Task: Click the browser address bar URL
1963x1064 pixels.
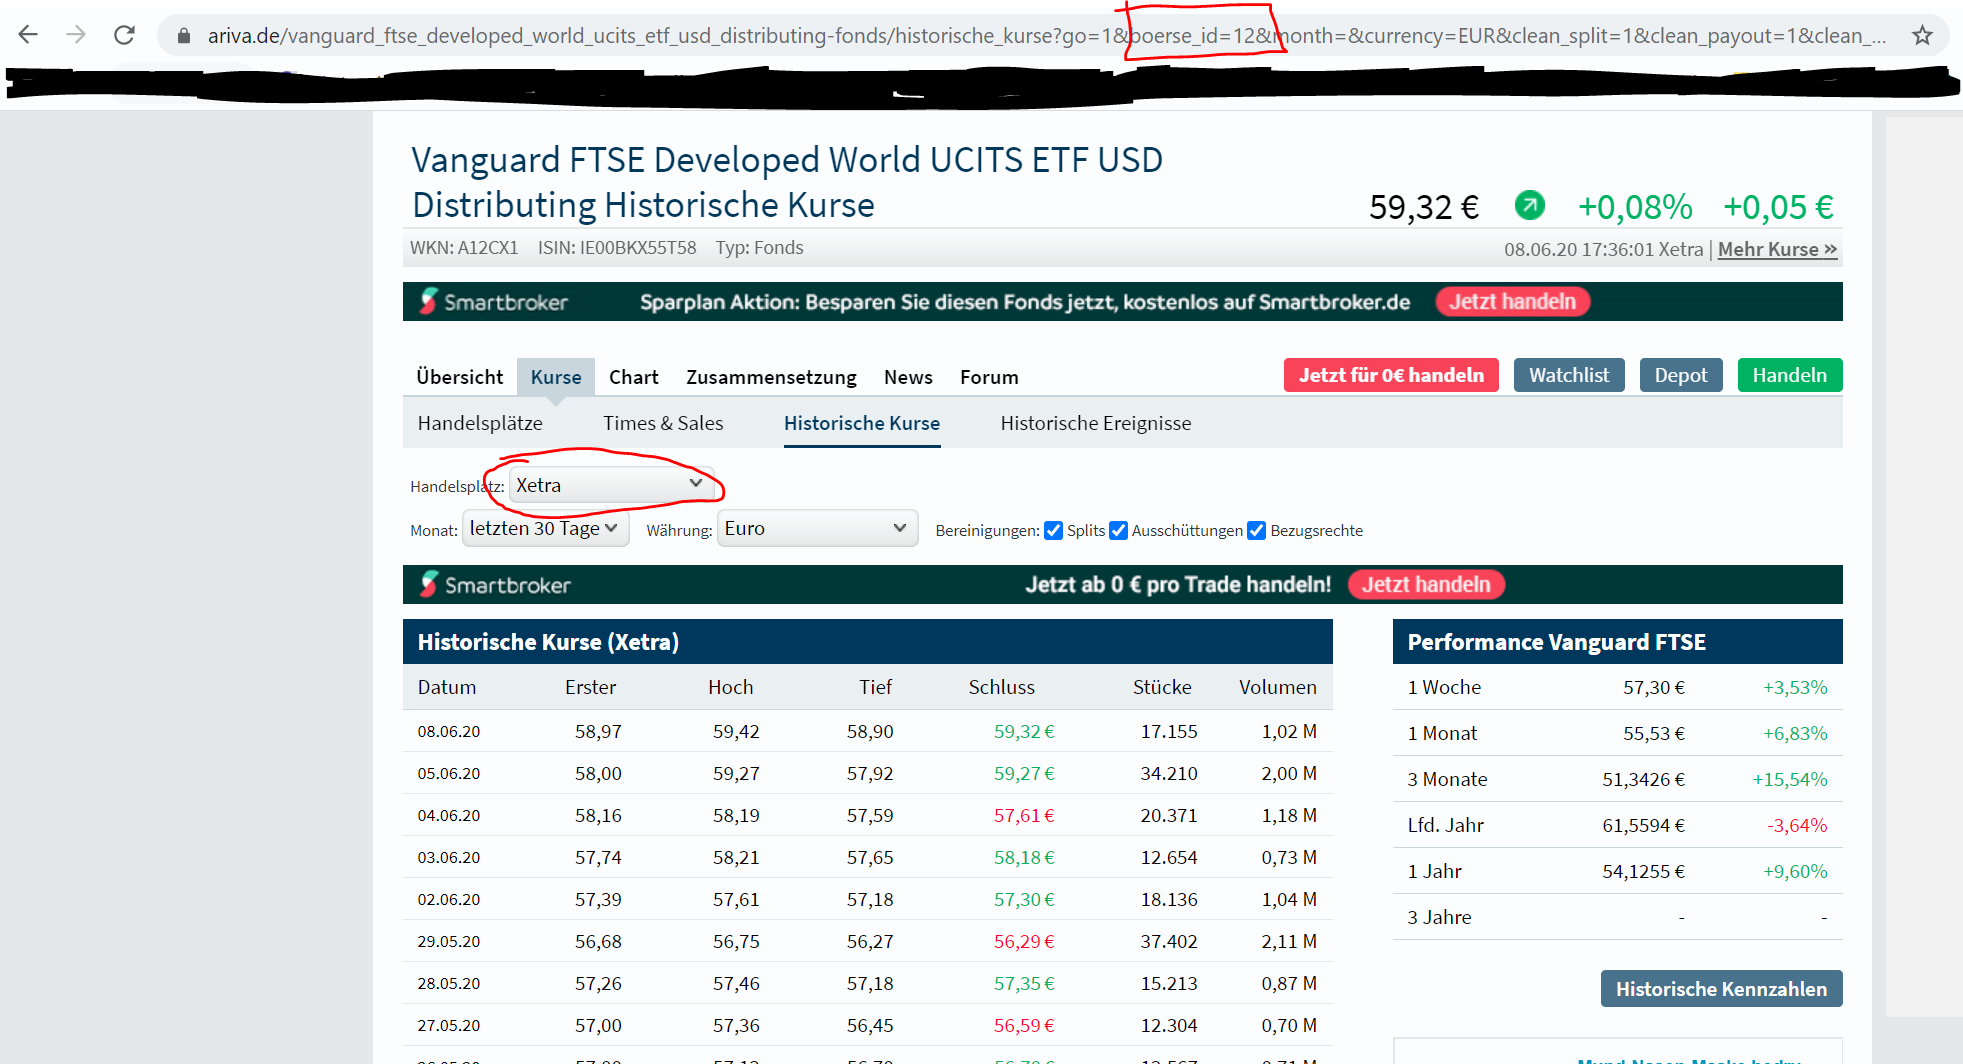Action: coord(1045,36)
